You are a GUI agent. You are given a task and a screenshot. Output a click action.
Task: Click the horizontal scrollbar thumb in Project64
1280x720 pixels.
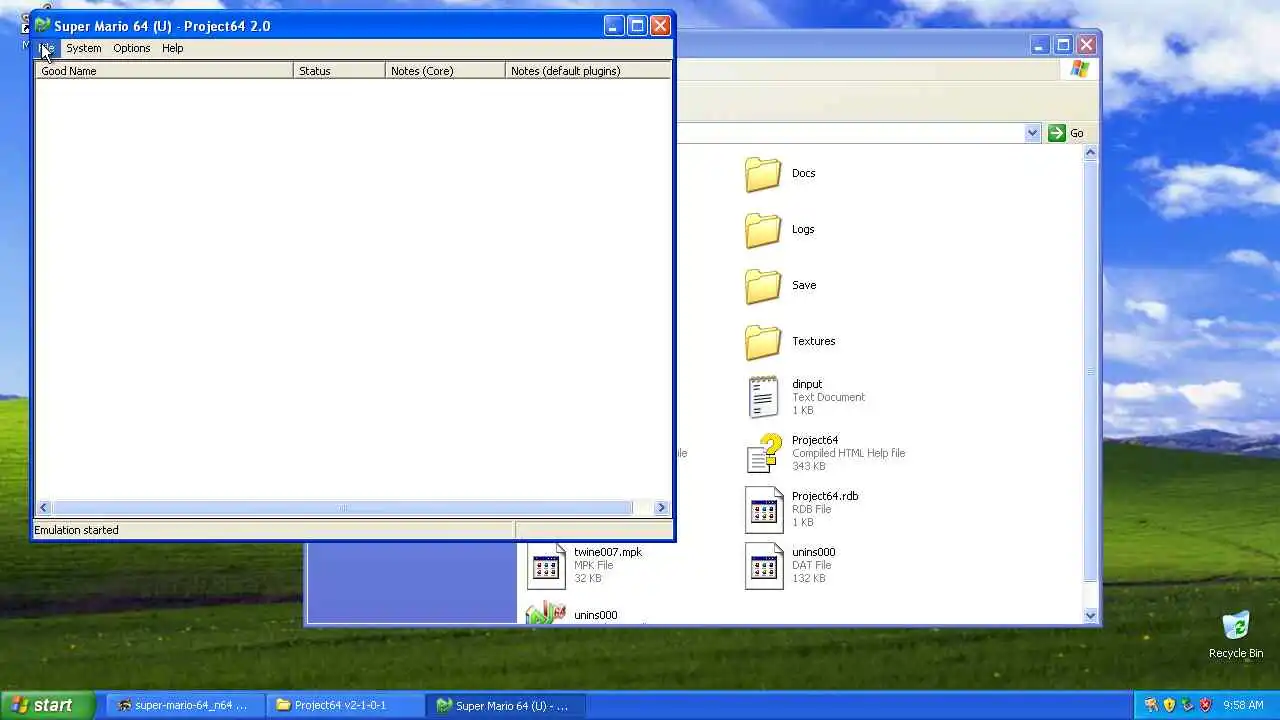click(x=342, y=508)
